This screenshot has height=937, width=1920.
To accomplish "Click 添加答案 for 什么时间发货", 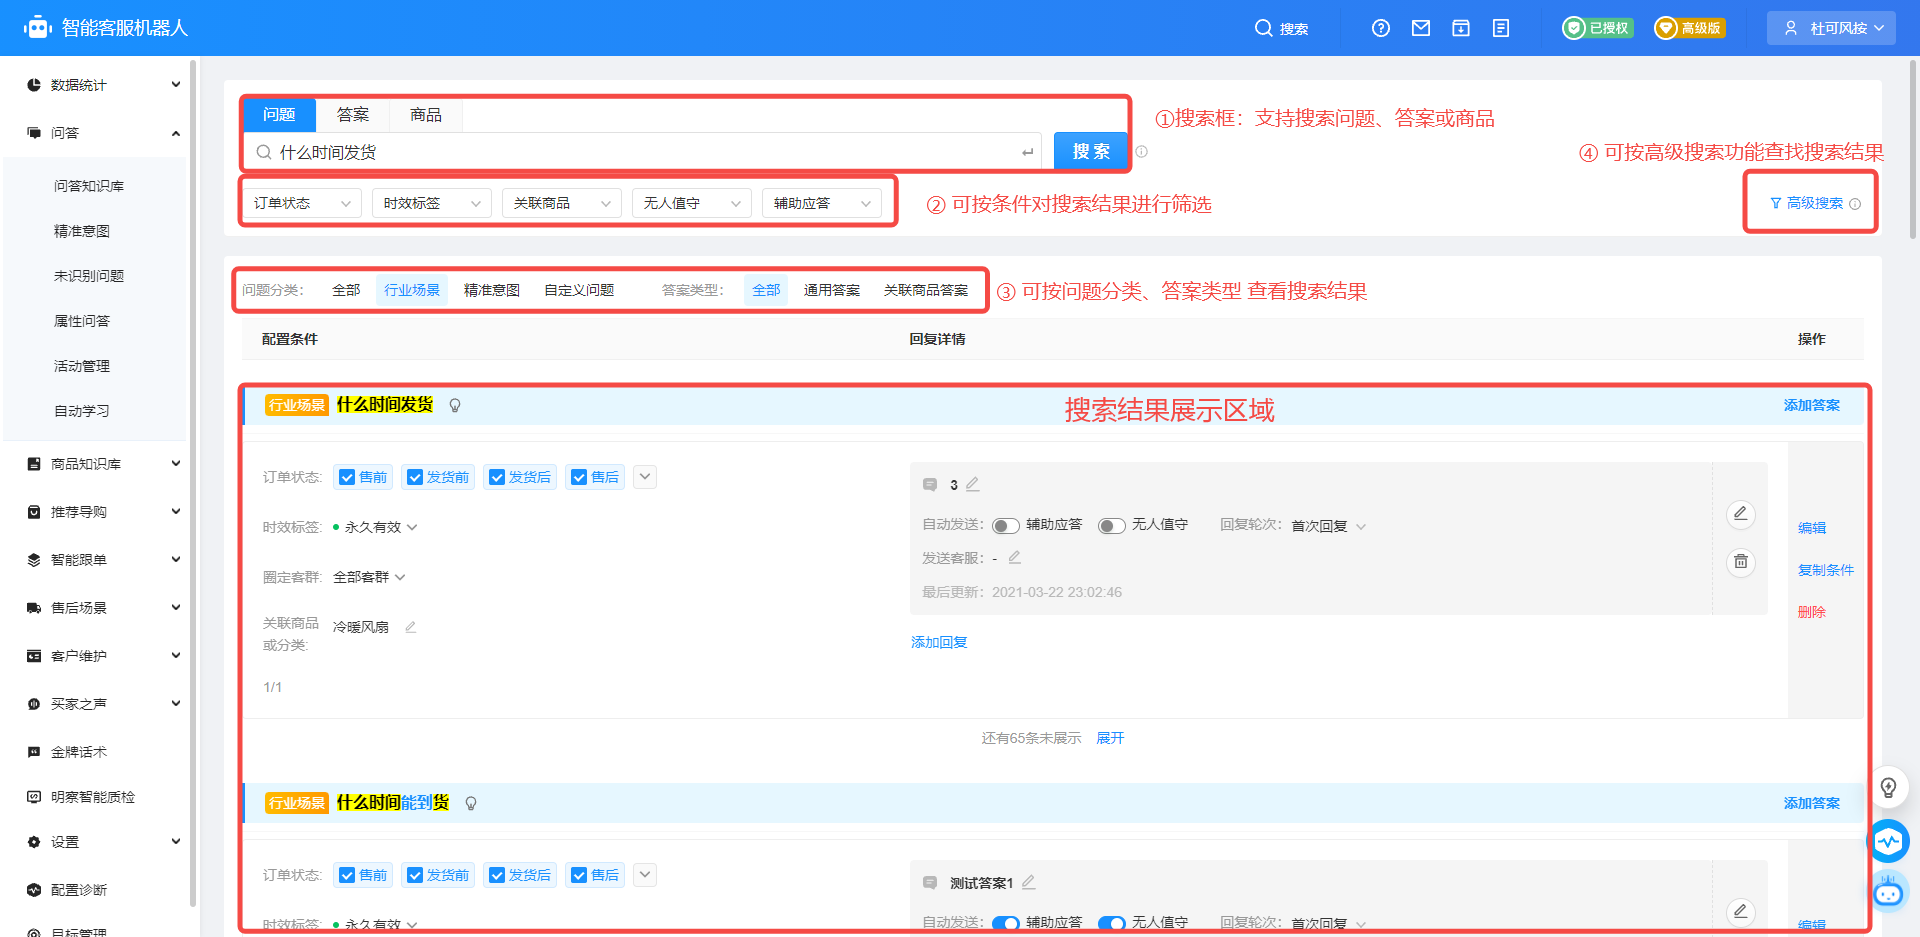I will pos(1811,405).
